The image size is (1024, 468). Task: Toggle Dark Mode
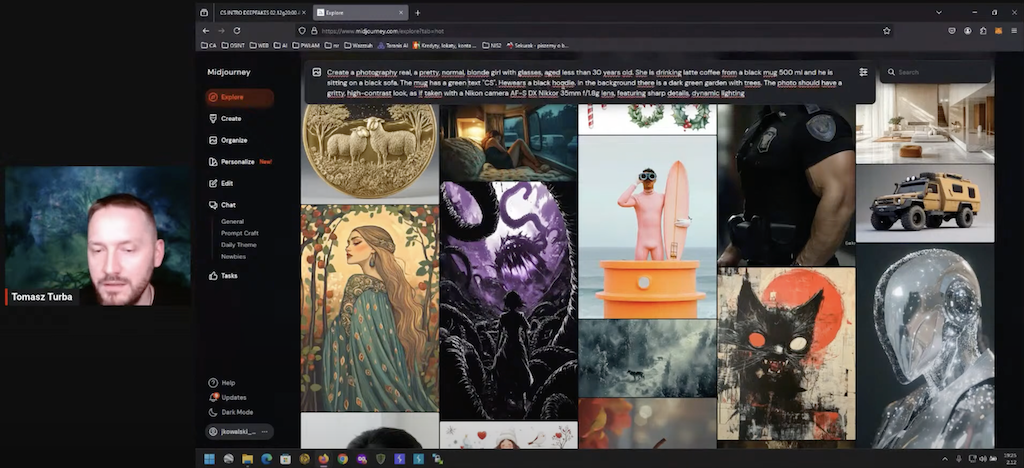pyautogui.click(x=236, y=412)
